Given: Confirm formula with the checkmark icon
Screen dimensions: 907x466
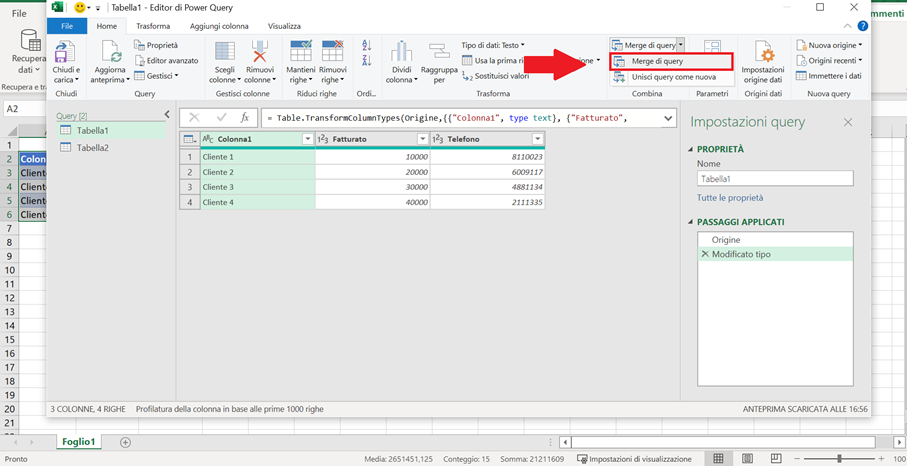Looking at the screenshot, I should pos(221,118).
